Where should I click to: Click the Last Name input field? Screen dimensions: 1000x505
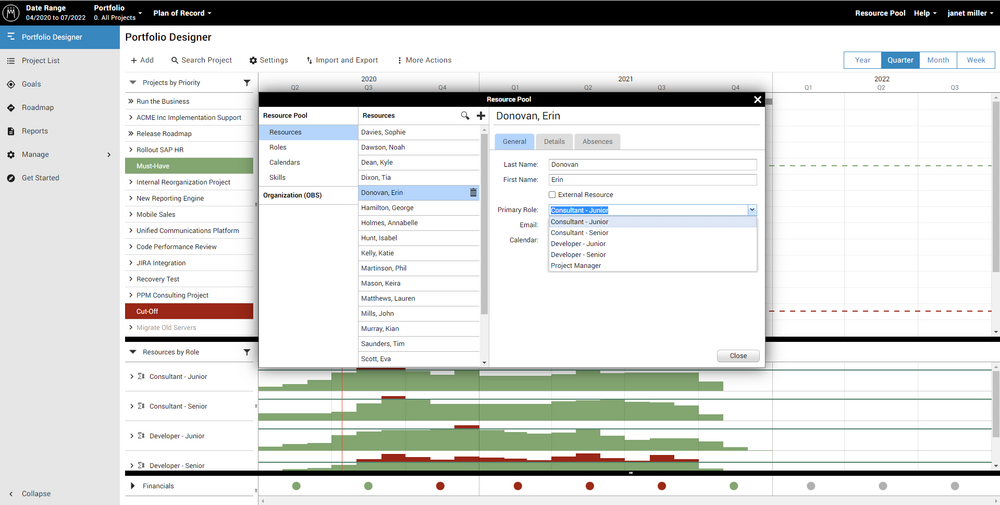652,165
